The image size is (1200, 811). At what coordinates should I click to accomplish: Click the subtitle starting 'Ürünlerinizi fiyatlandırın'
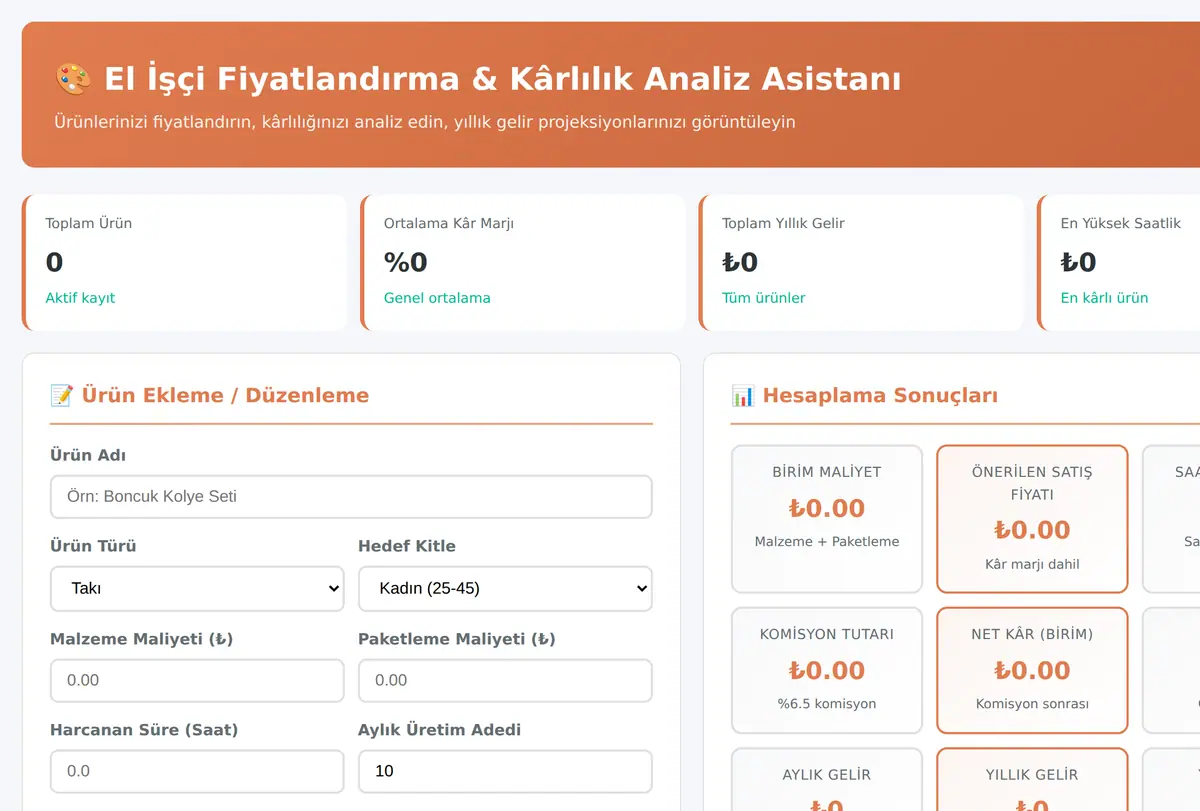[425, 122]
